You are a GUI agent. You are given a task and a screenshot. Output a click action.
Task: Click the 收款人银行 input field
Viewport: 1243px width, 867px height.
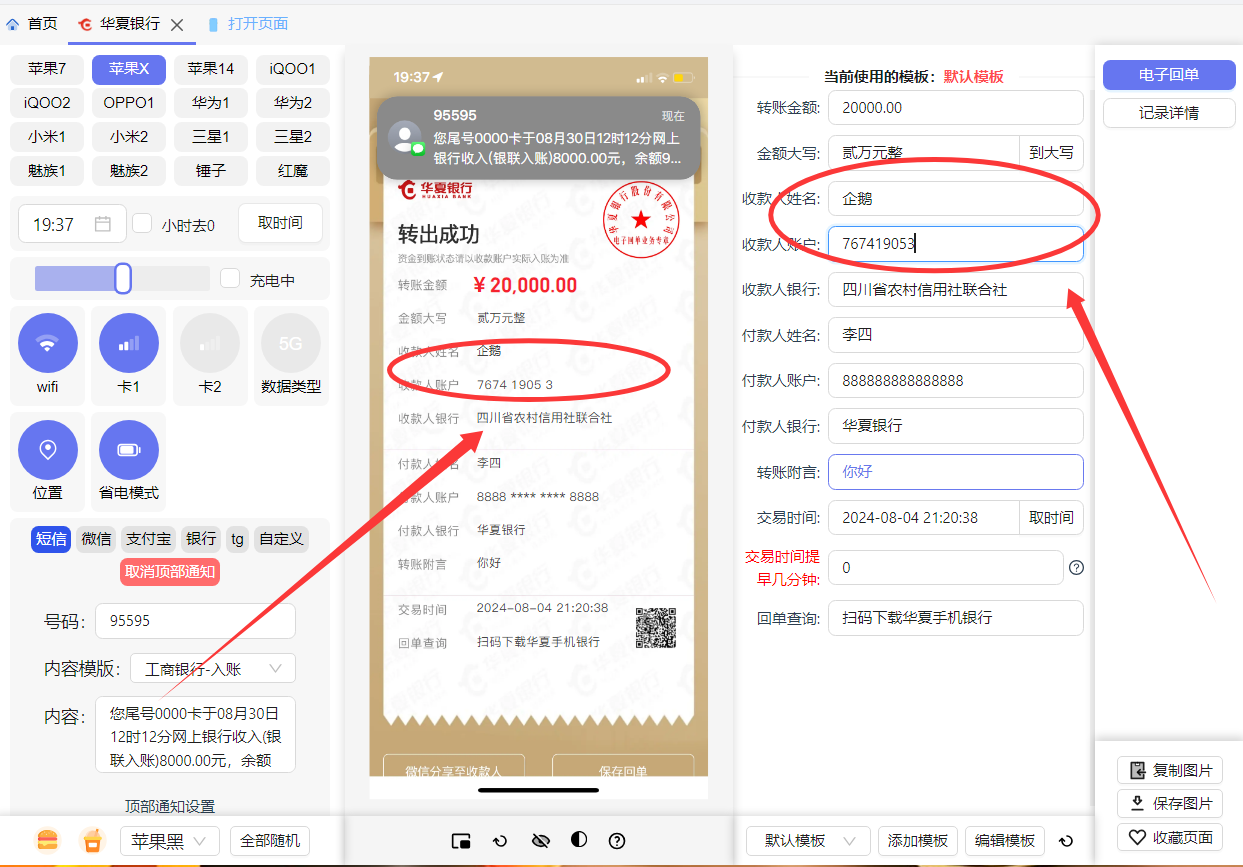click(956, 290)
